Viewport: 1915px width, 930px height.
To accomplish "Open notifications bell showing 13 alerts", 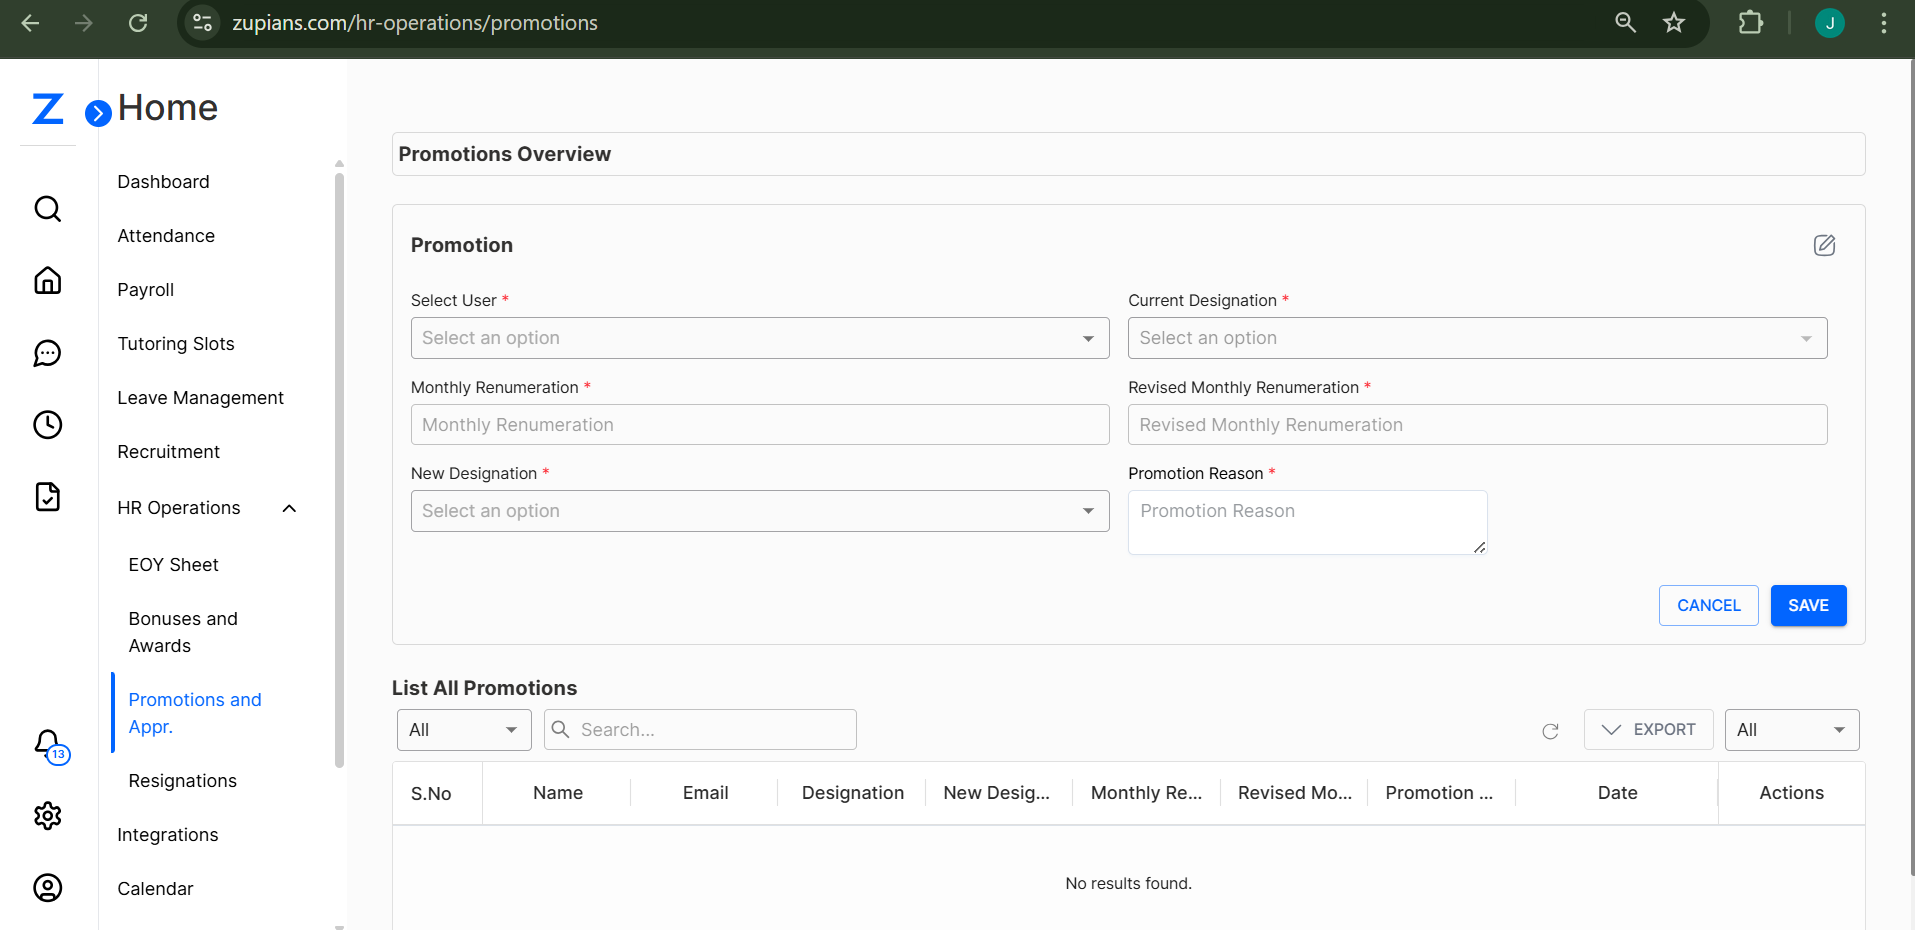I will coord(47,744).
